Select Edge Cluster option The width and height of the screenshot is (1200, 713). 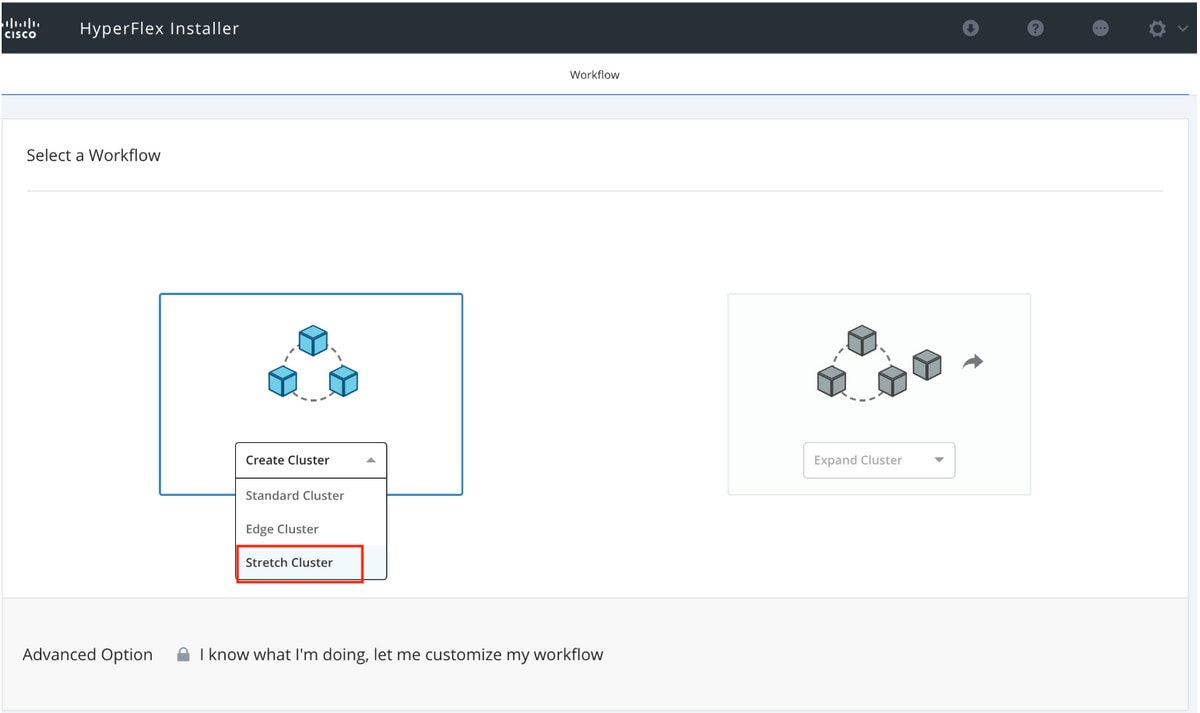click(x=311, y=529)
